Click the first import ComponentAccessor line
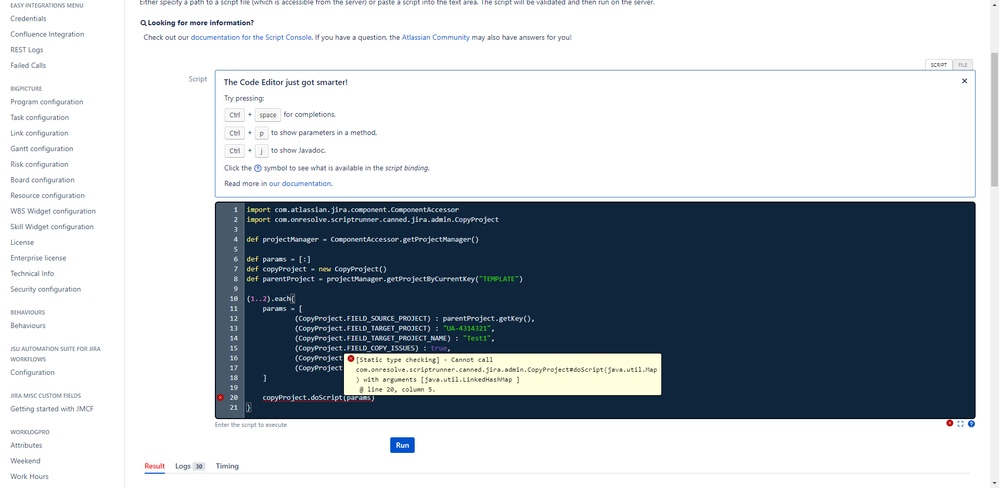999x488 pixels. (353, 210)
